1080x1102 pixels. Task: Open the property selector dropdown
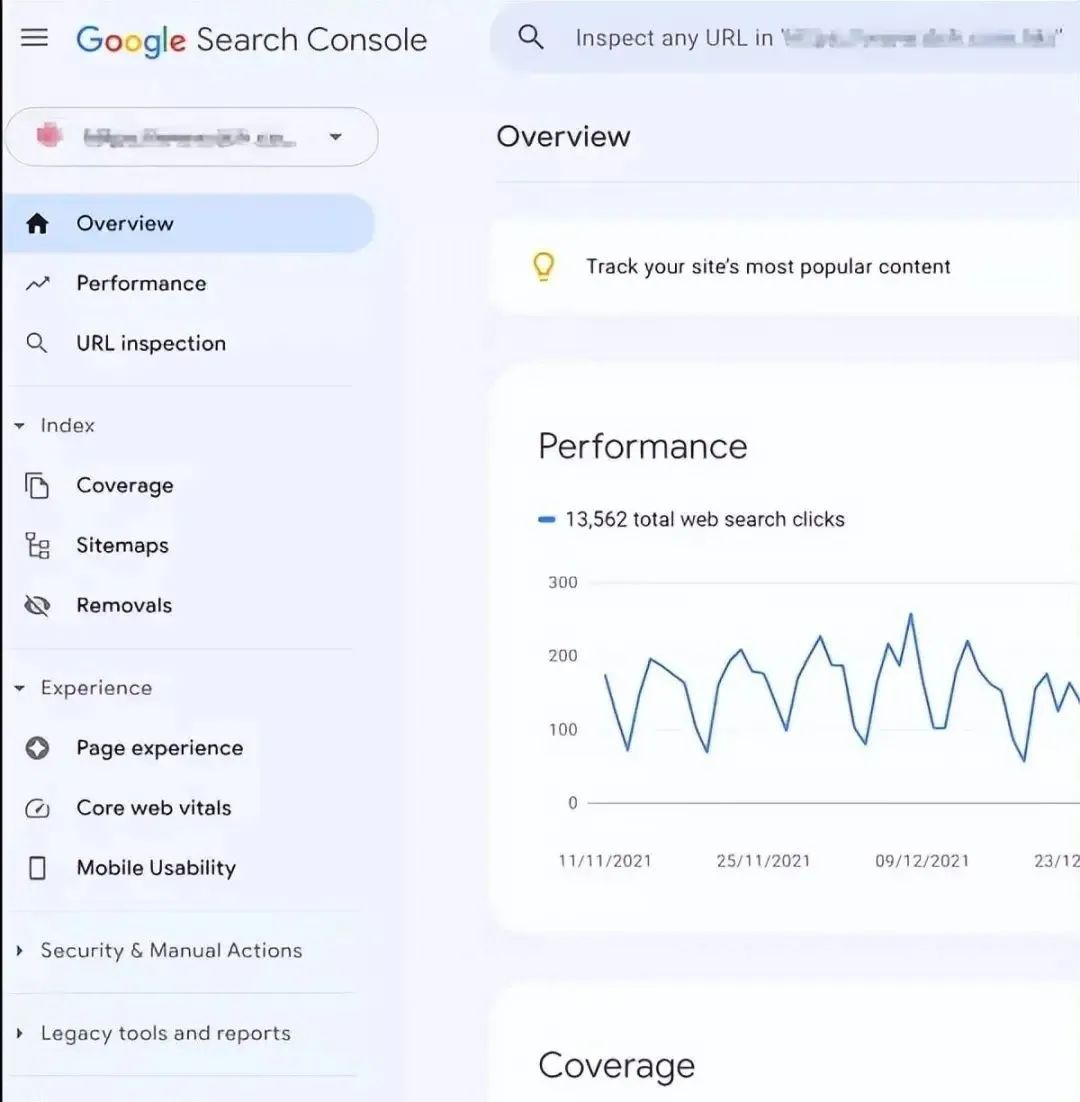[x=336, y=137]
